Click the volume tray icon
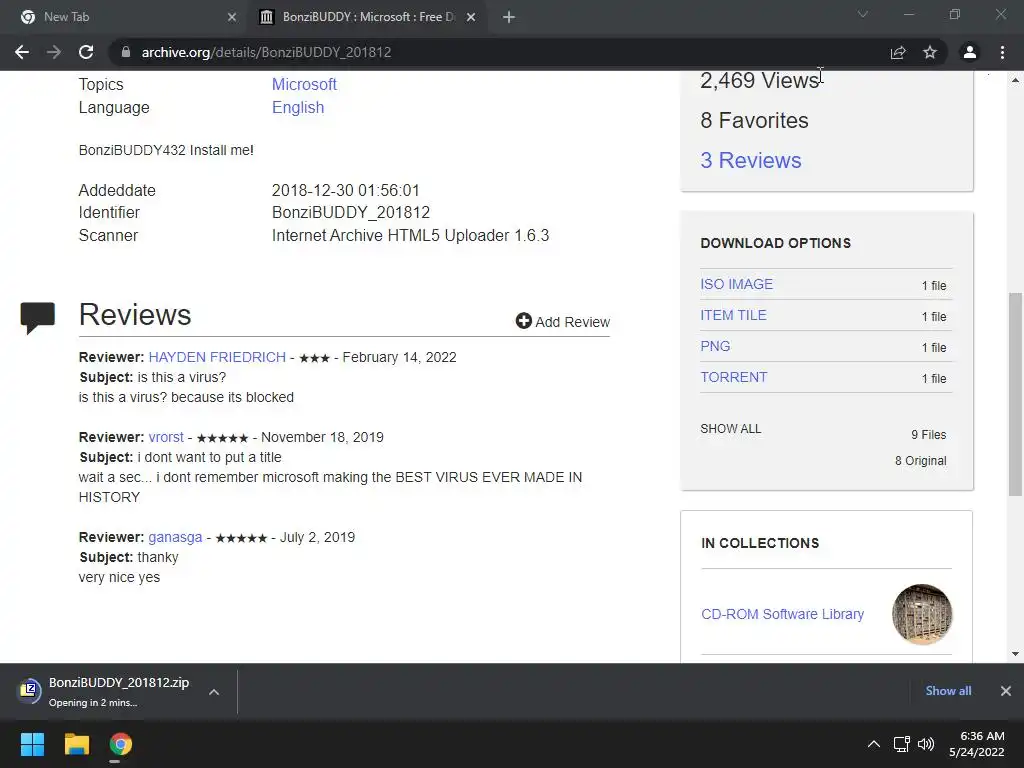The height and width of the screenshot is (768, 1024). point(926,744)
